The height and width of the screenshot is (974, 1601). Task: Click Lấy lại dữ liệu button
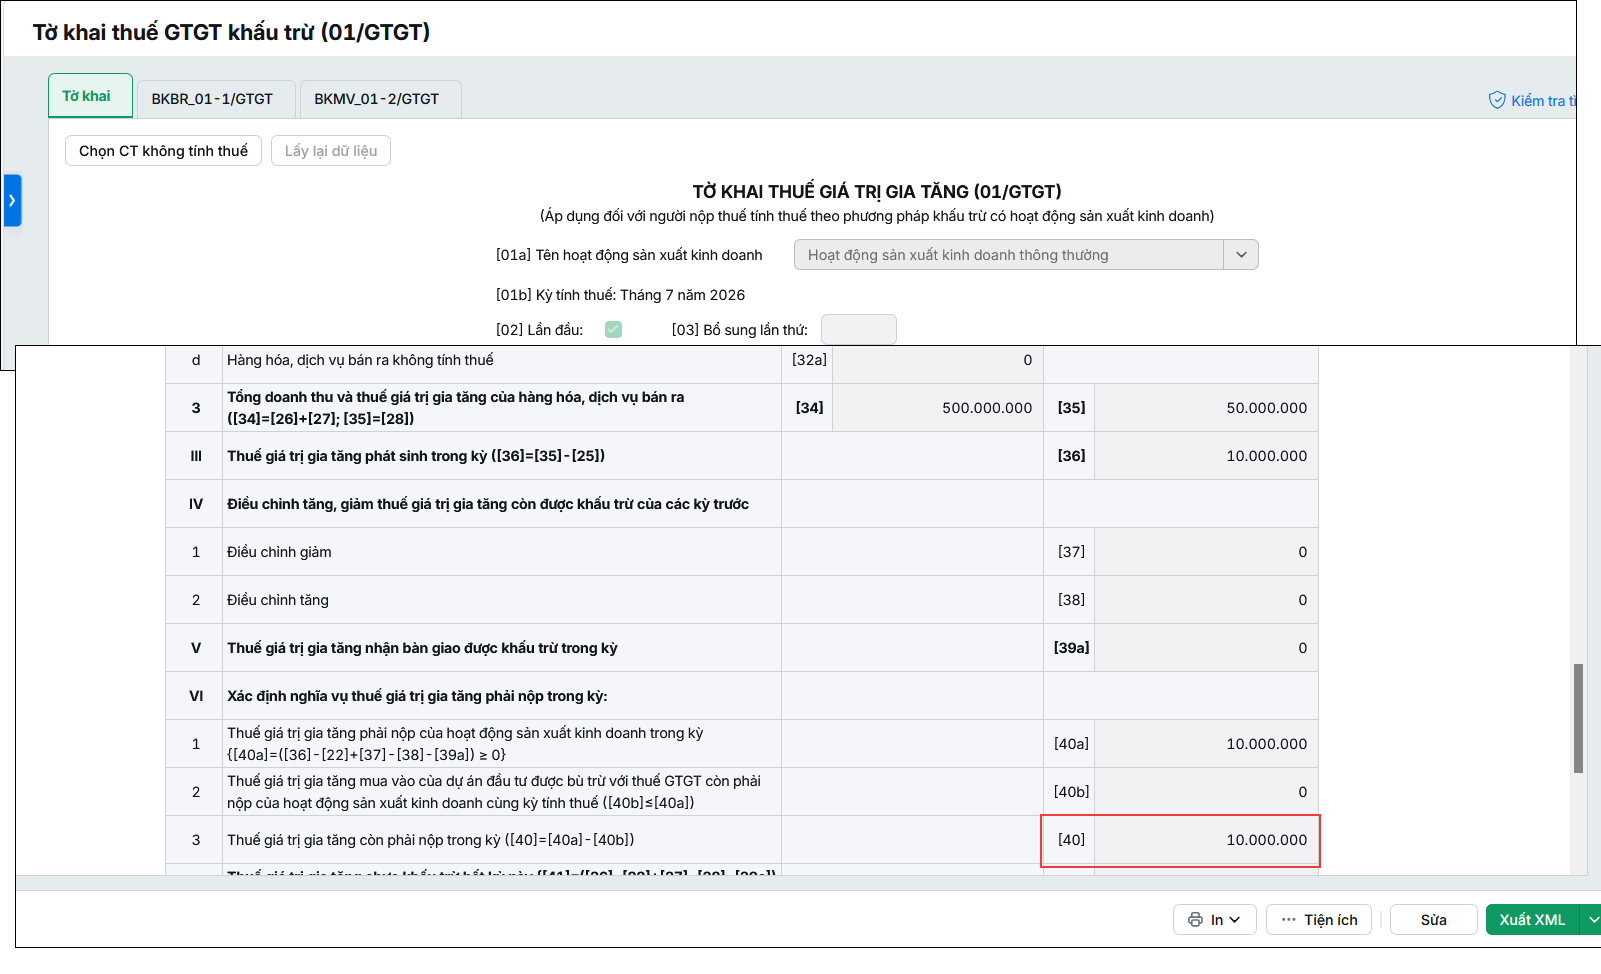(x=331, y=151)
